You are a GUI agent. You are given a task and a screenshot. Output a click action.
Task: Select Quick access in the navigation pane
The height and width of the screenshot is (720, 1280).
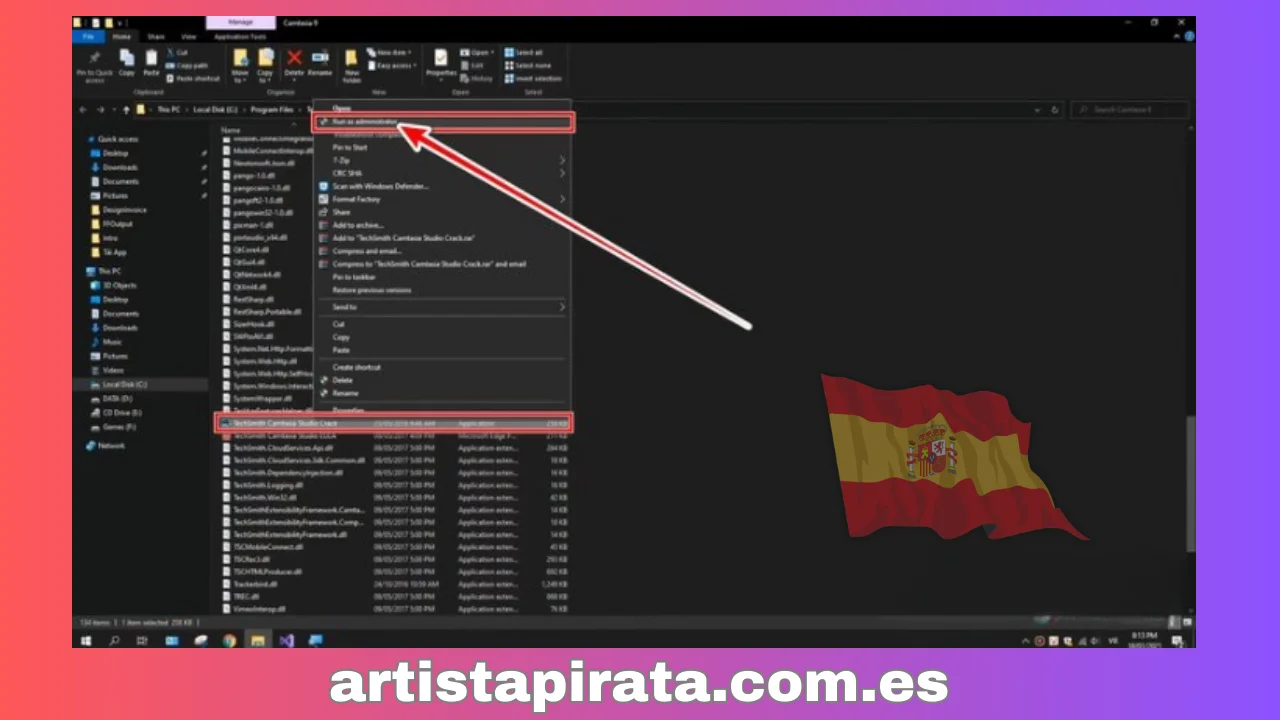[118, 139]
